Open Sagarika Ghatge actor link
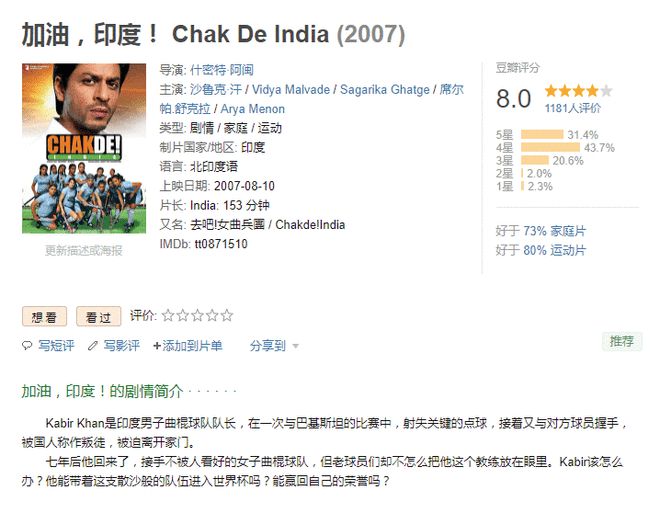660x513 pixels. click(385, 89)
